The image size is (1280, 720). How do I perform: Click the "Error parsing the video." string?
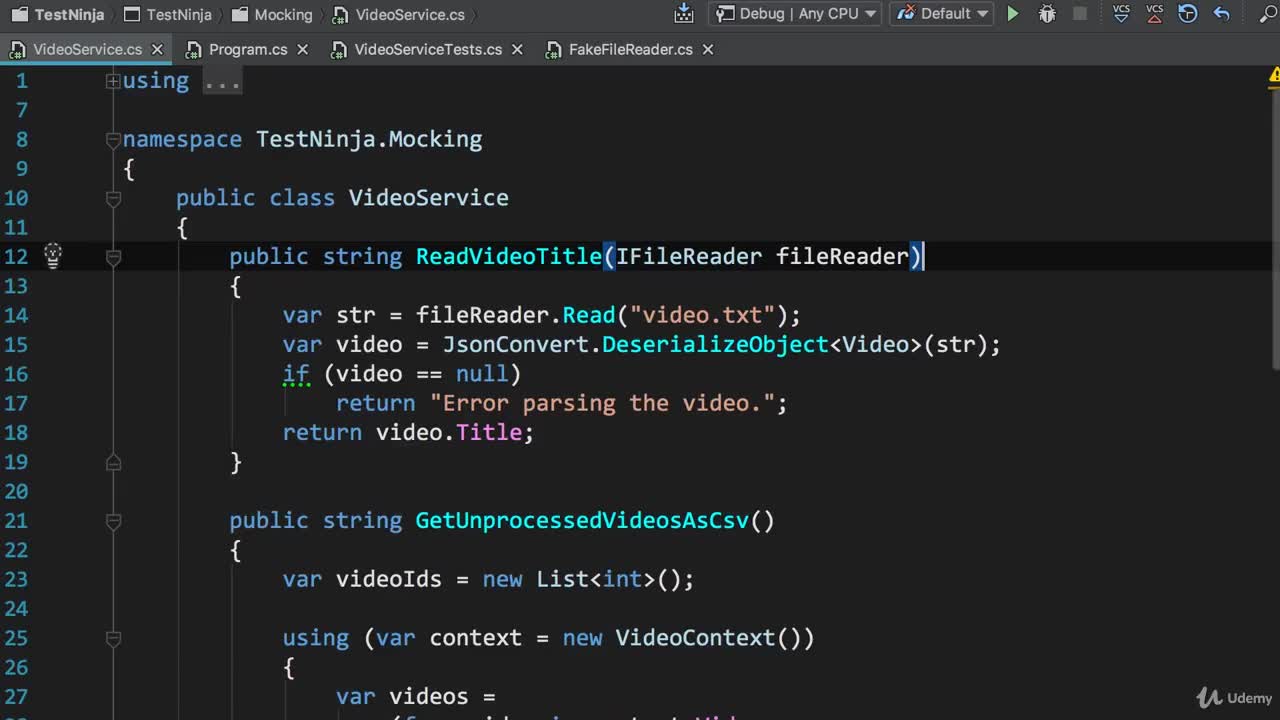(603, 403)
